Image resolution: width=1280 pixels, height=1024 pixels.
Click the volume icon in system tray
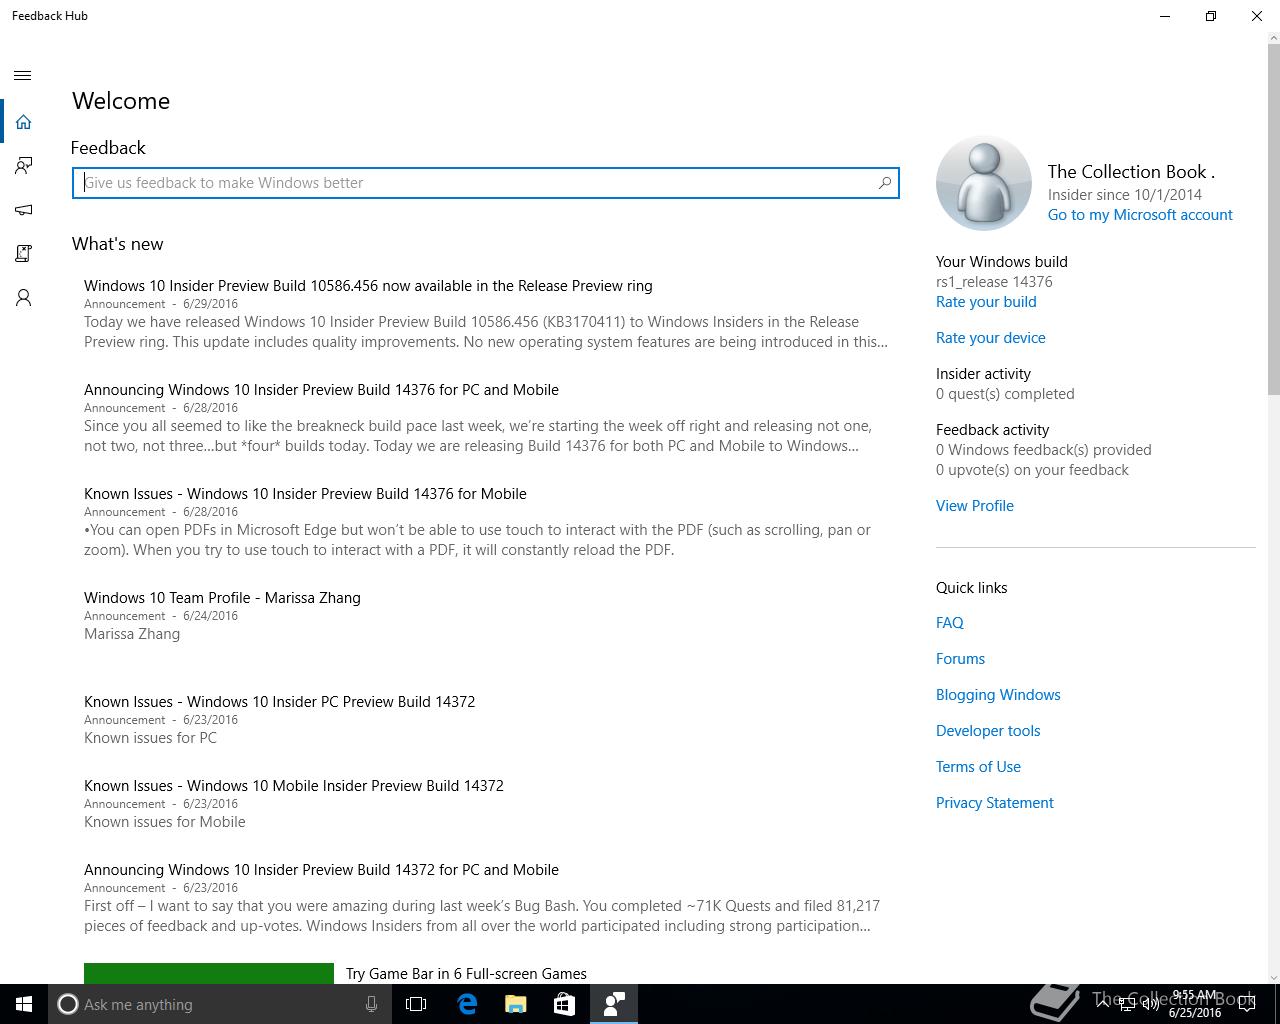1151,1004
